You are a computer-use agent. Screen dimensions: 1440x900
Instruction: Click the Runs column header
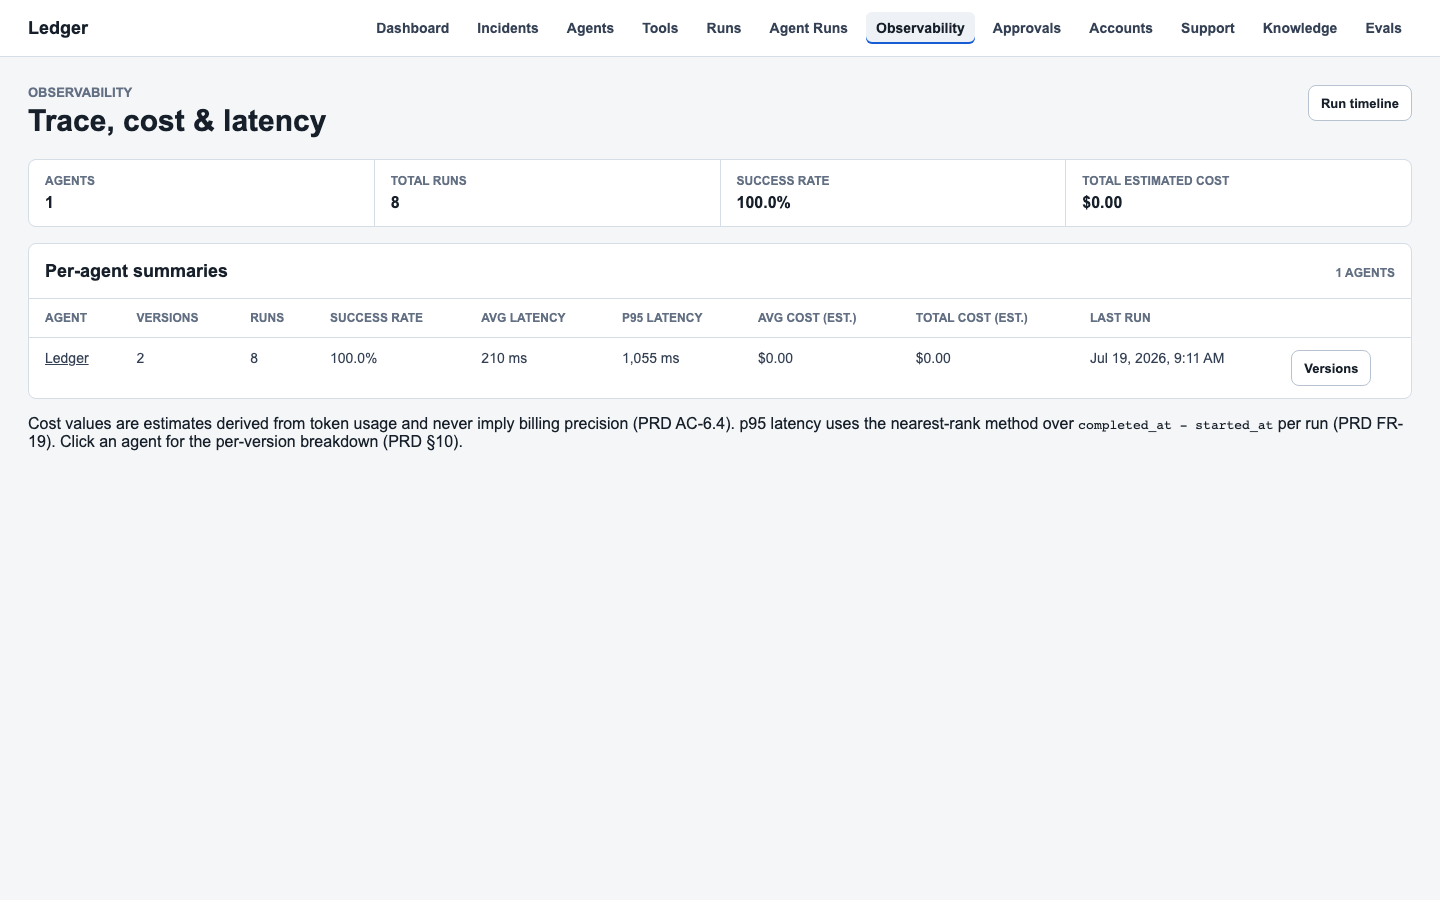pyautogui.click(x=267, y=318)
